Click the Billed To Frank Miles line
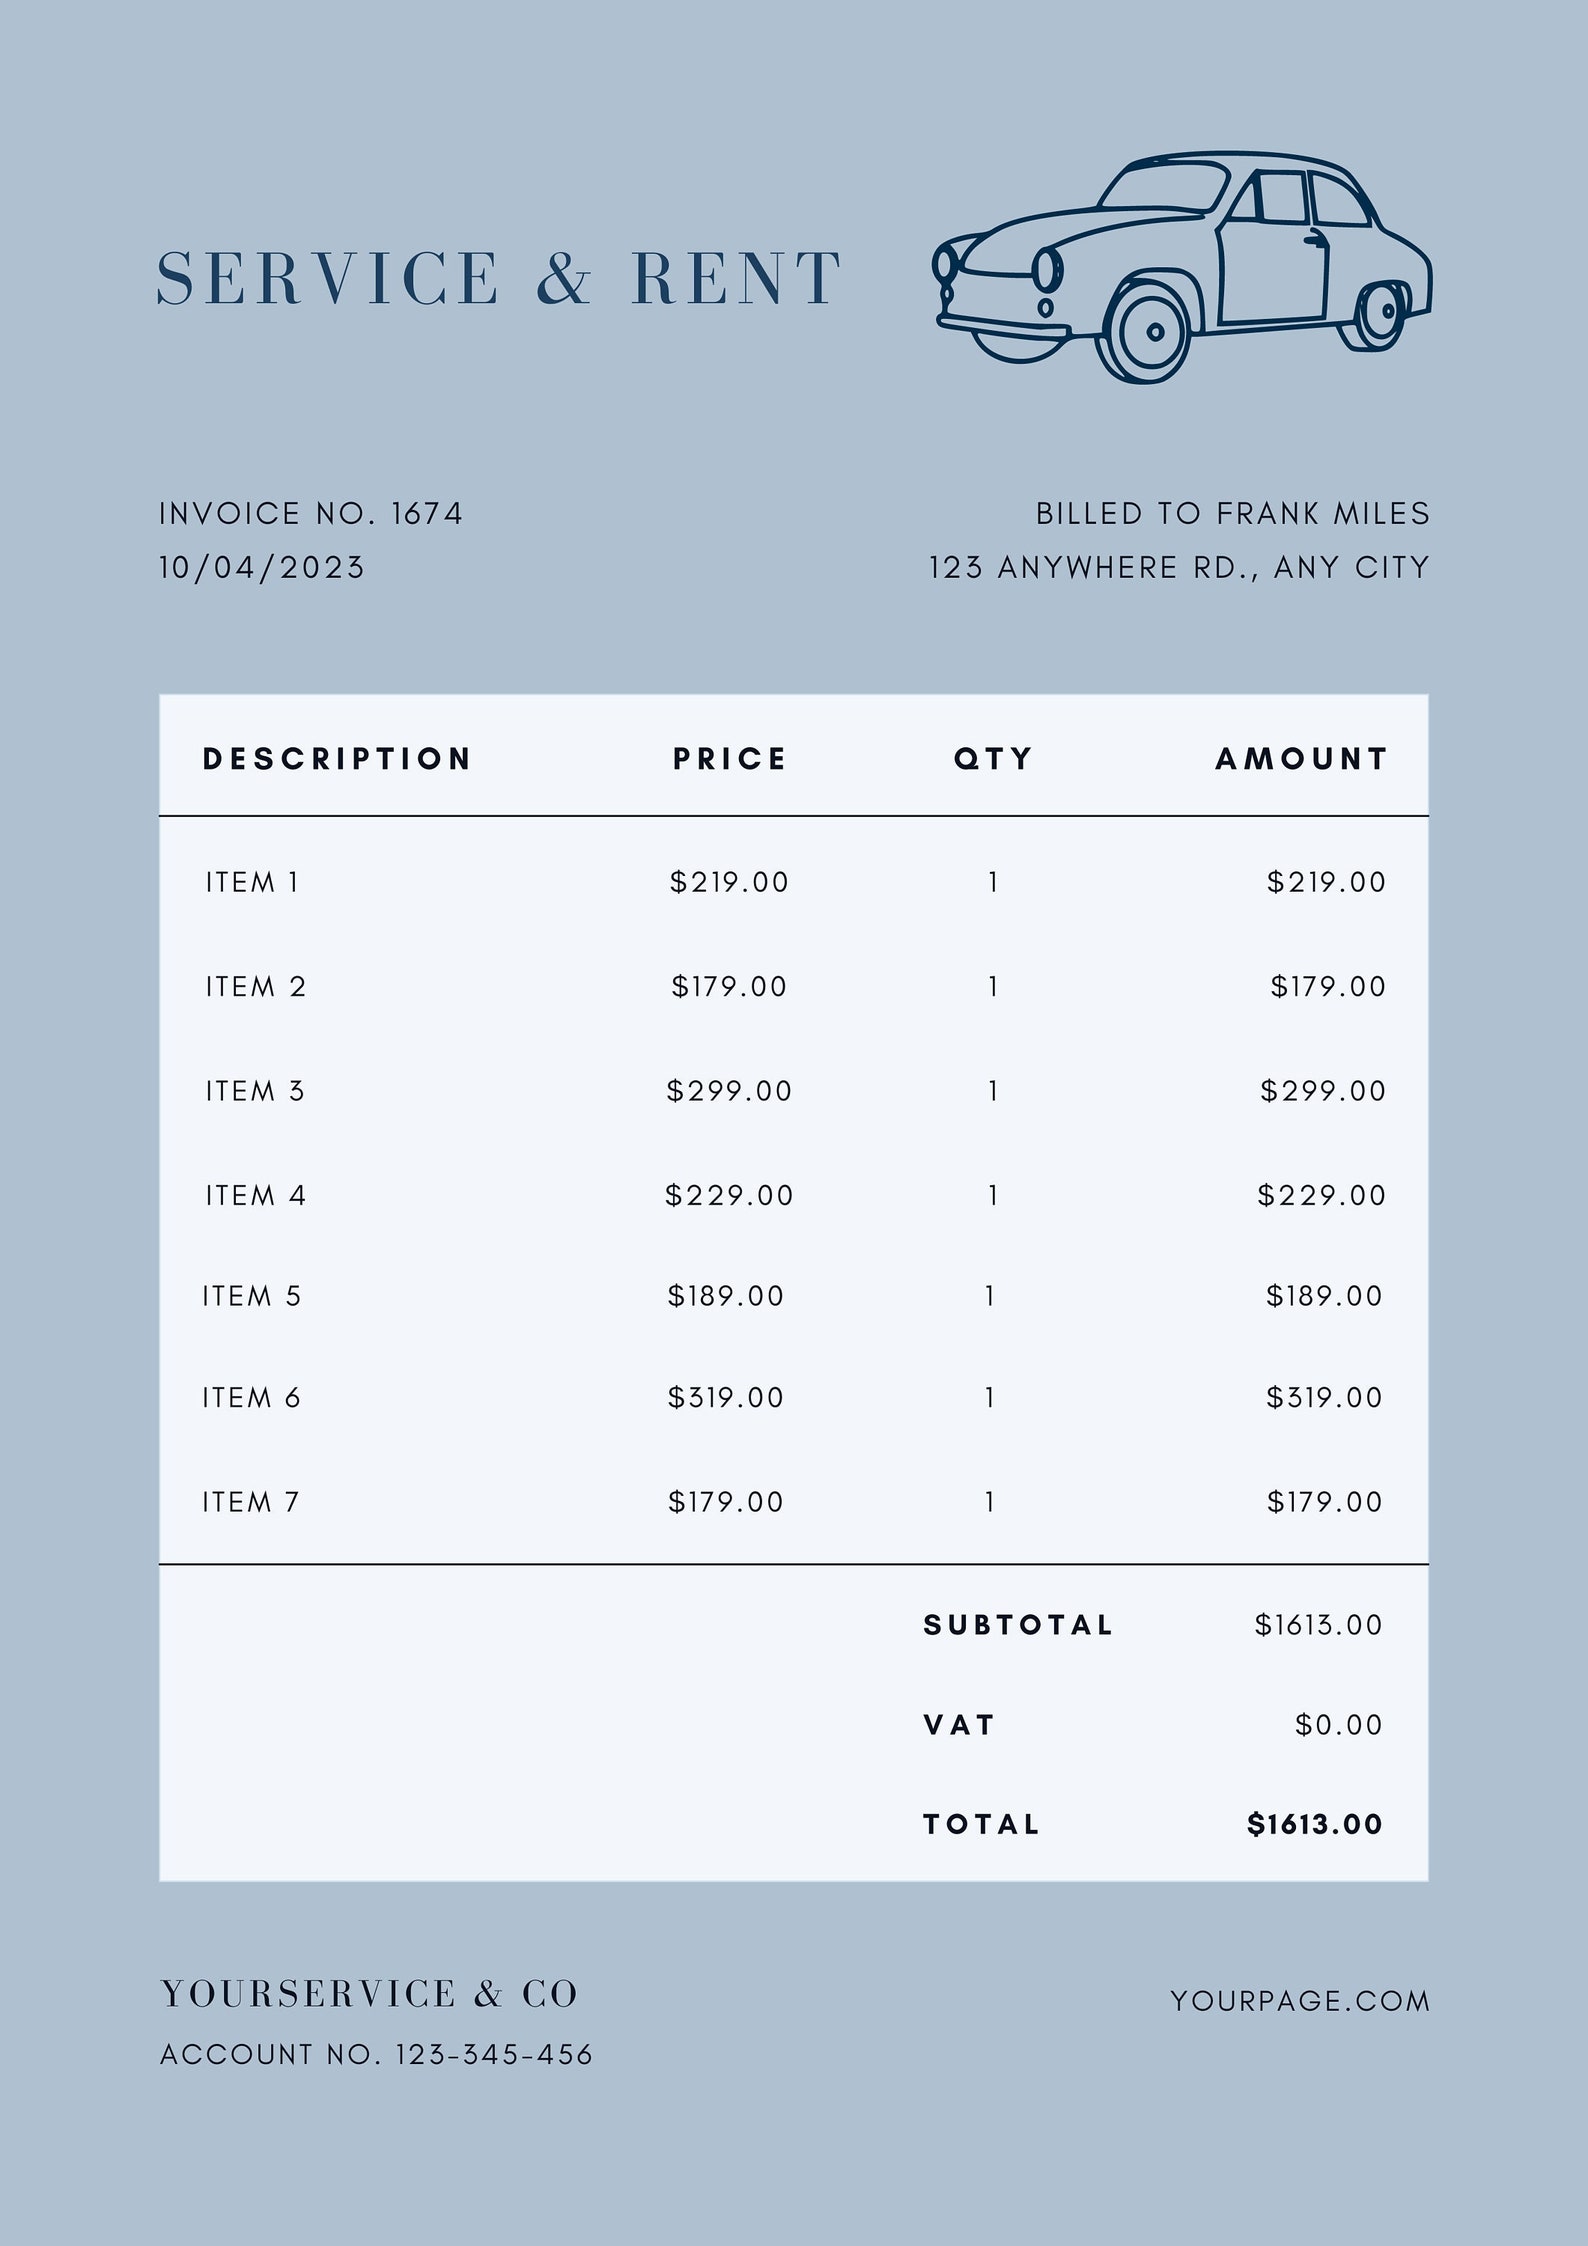The width and height of the screenshot is (1588, 2246). tap(1233, 514)
